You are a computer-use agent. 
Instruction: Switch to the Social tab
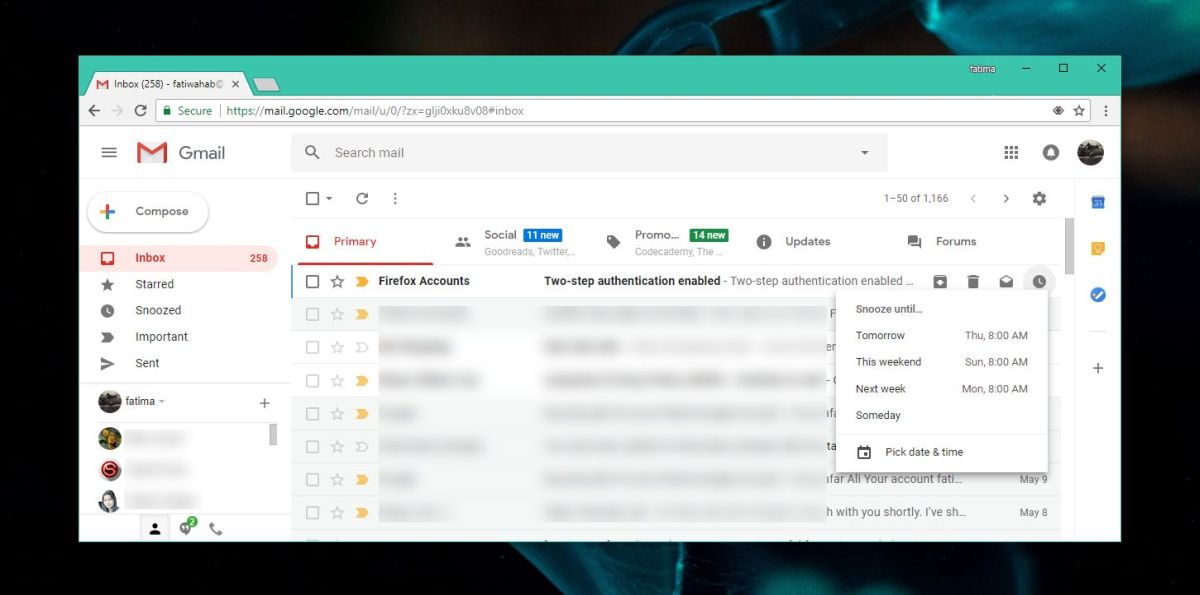517,242
